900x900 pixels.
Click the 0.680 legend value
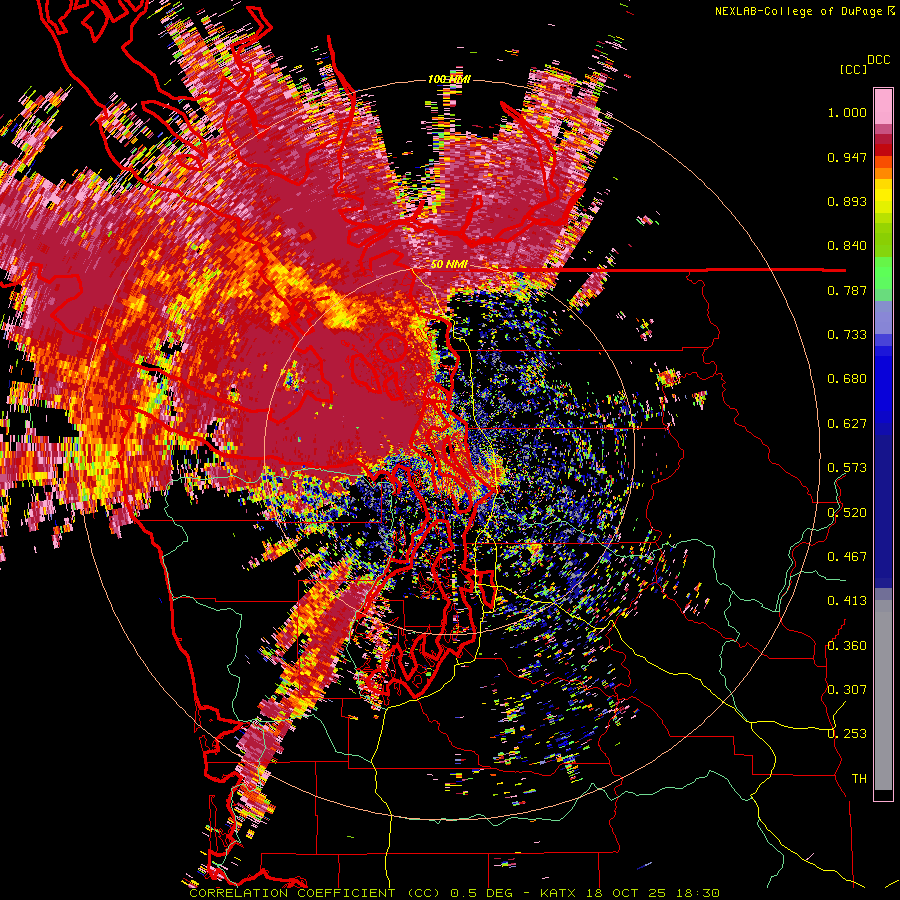pyautogui.click(x=847, y=379)
